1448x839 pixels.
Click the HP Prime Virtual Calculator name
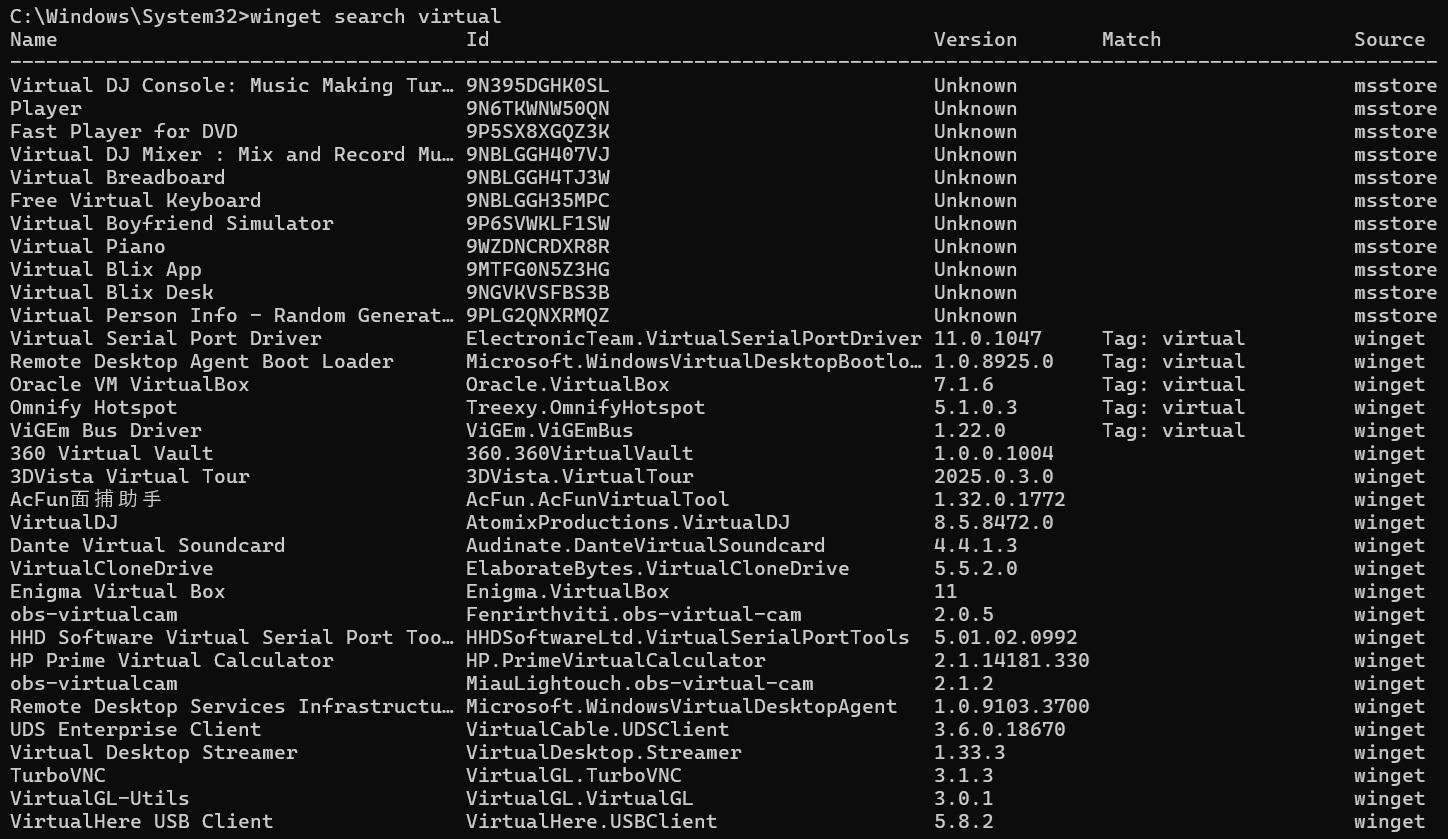tap(172, 660)
